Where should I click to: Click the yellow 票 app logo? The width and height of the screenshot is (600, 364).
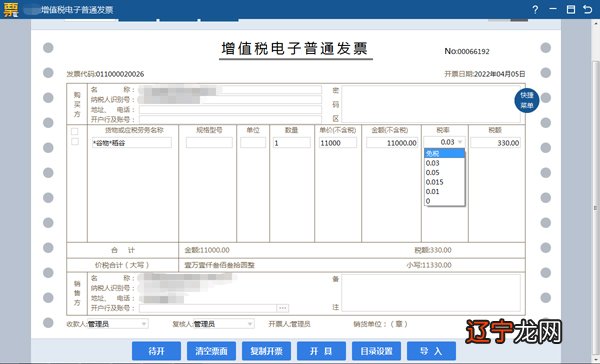11,10
